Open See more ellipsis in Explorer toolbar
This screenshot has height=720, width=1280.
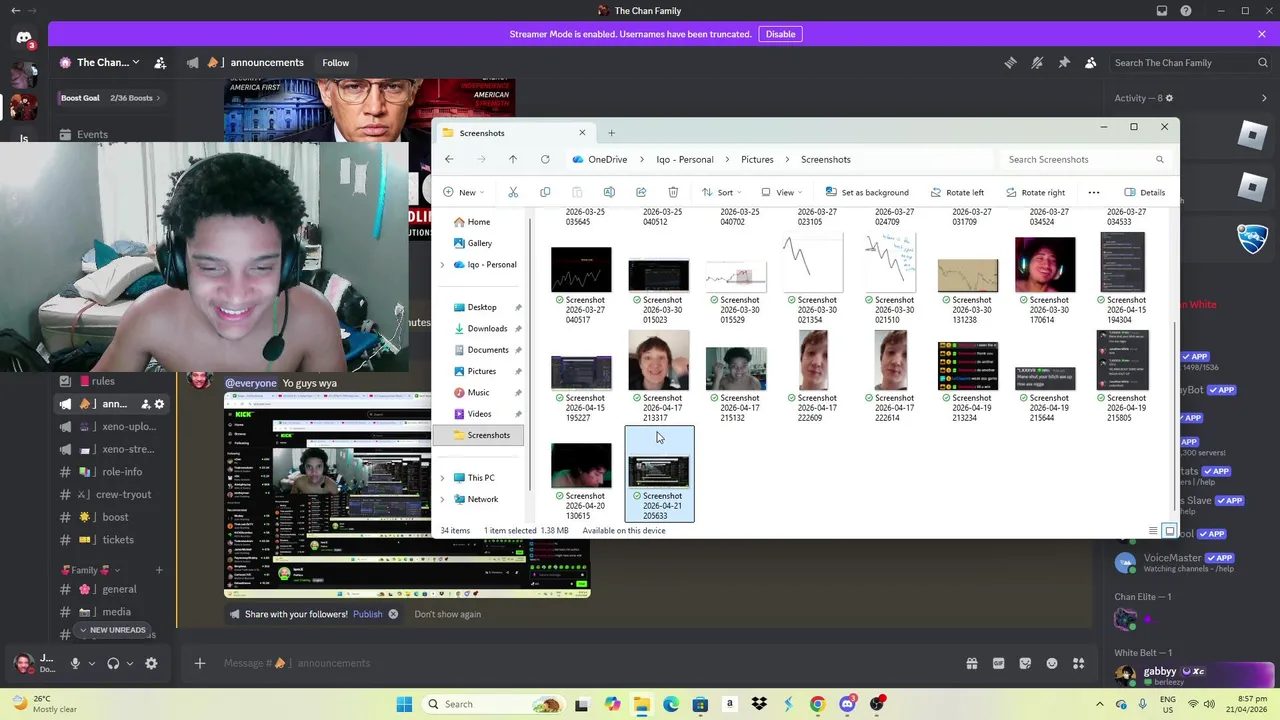1094,192
